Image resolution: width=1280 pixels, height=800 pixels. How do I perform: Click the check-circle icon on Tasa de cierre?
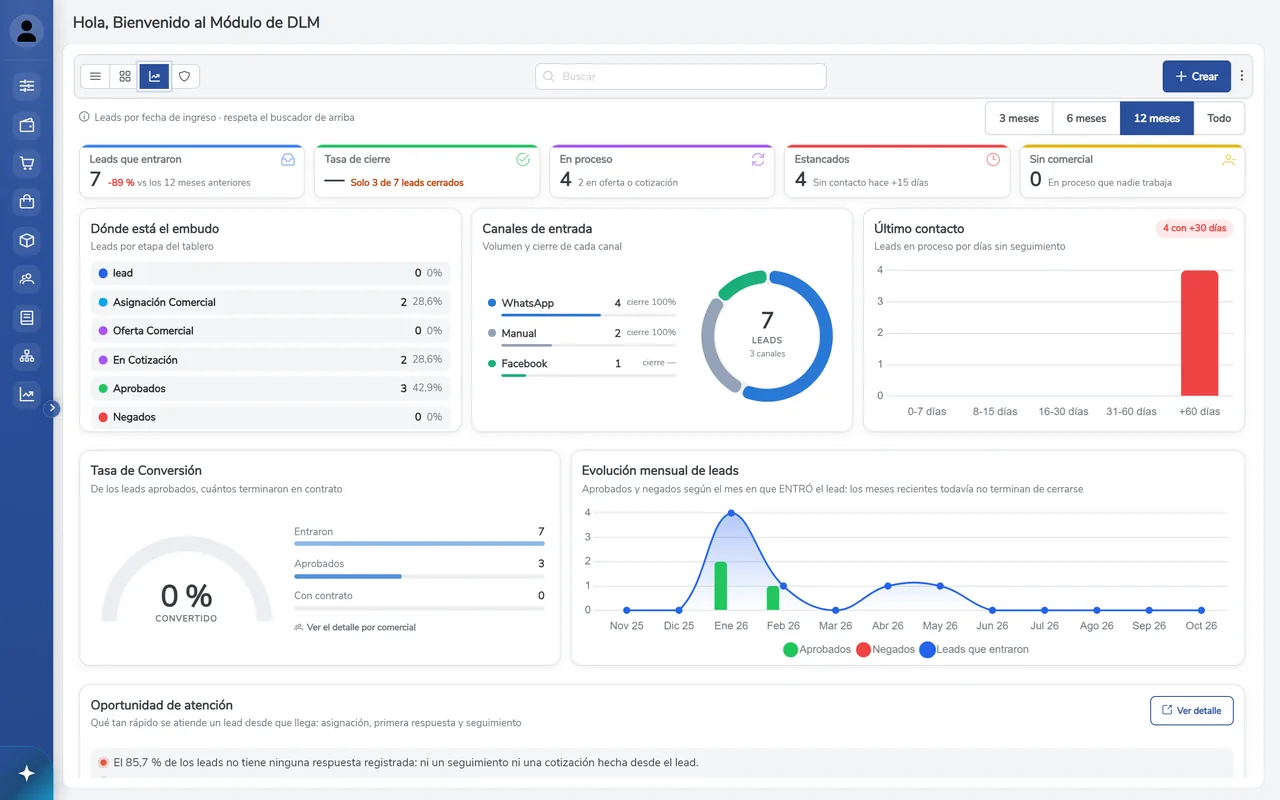coord(523,159)
